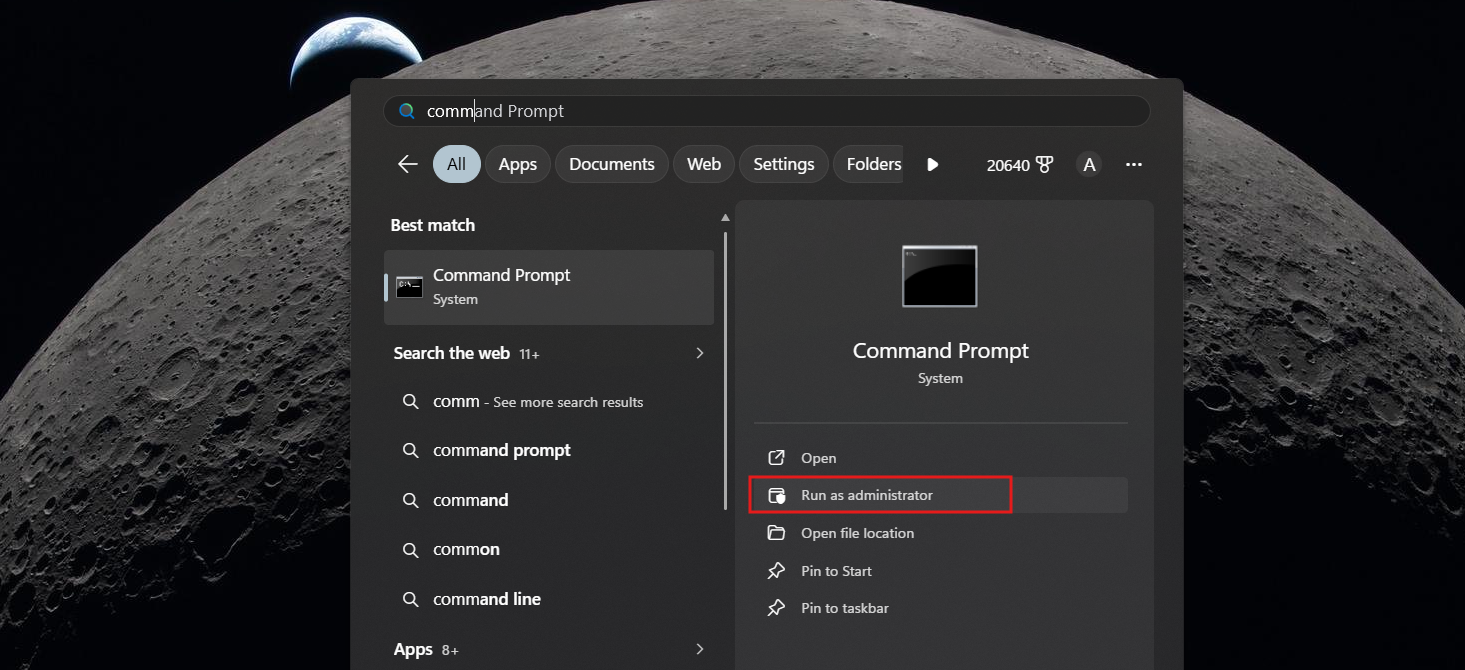Click the Command Prompt best match name

(502, 275)
